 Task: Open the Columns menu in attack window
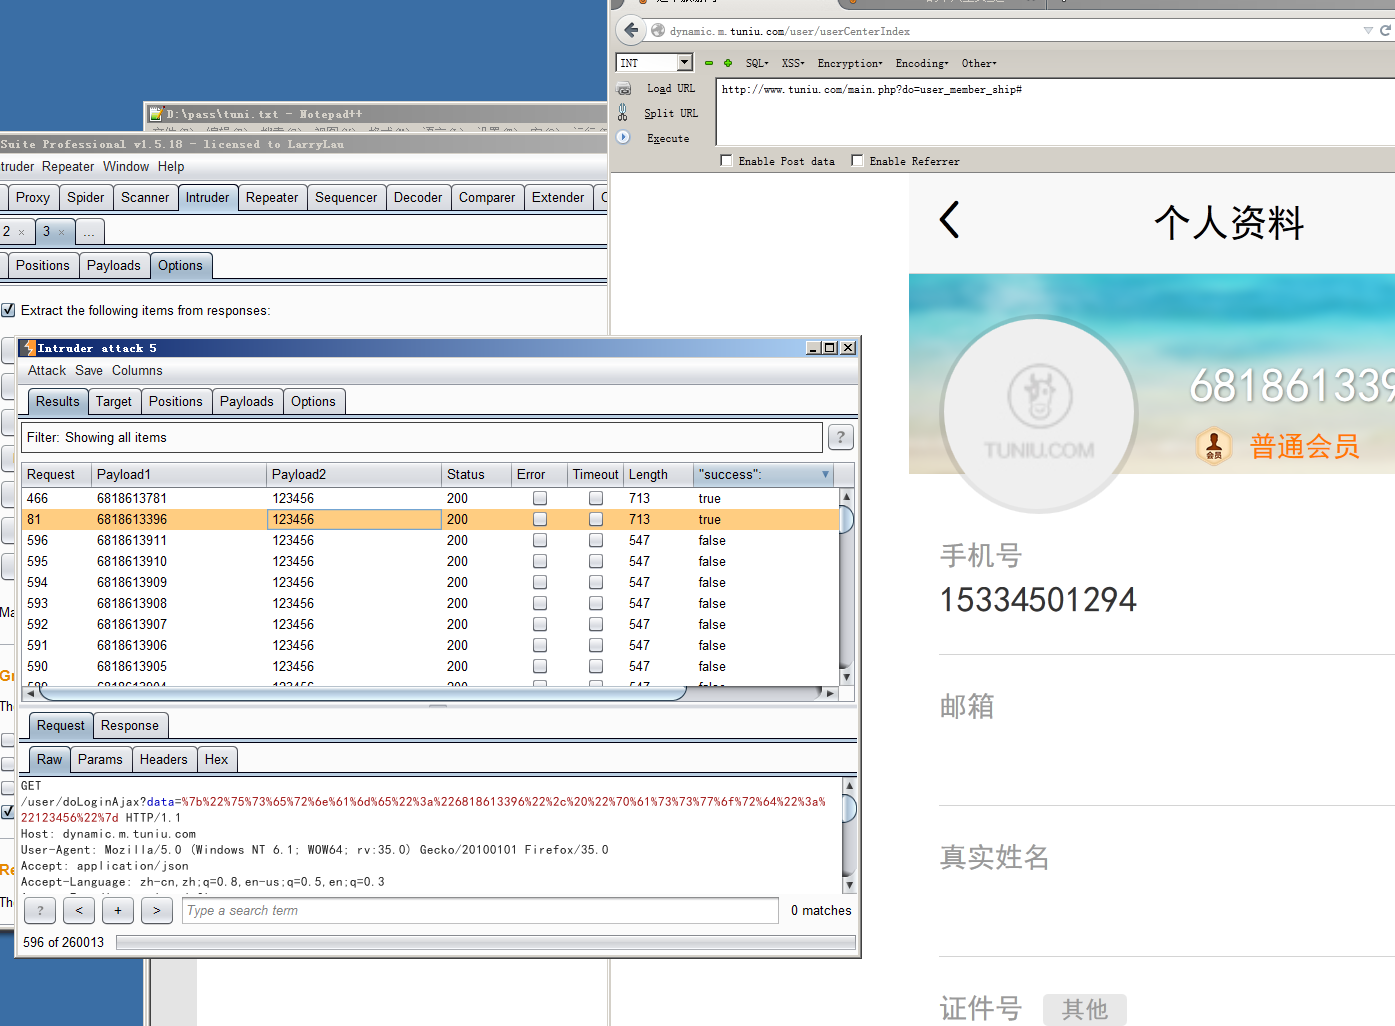click(x=137, y=370)
